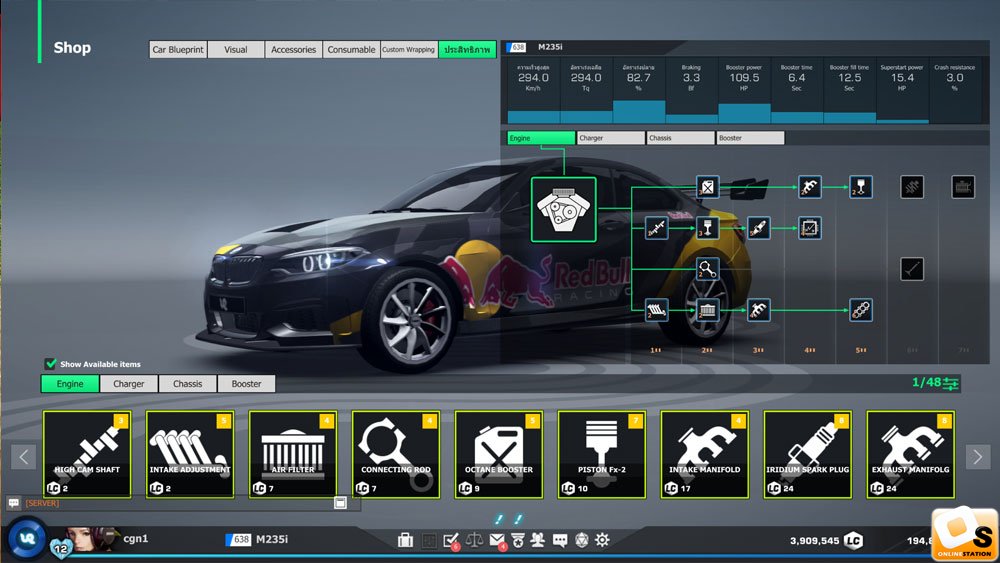Click the item filter sliders icon next to 1/48
This screenshot has width=1000, height=563.
pos(951,383)
